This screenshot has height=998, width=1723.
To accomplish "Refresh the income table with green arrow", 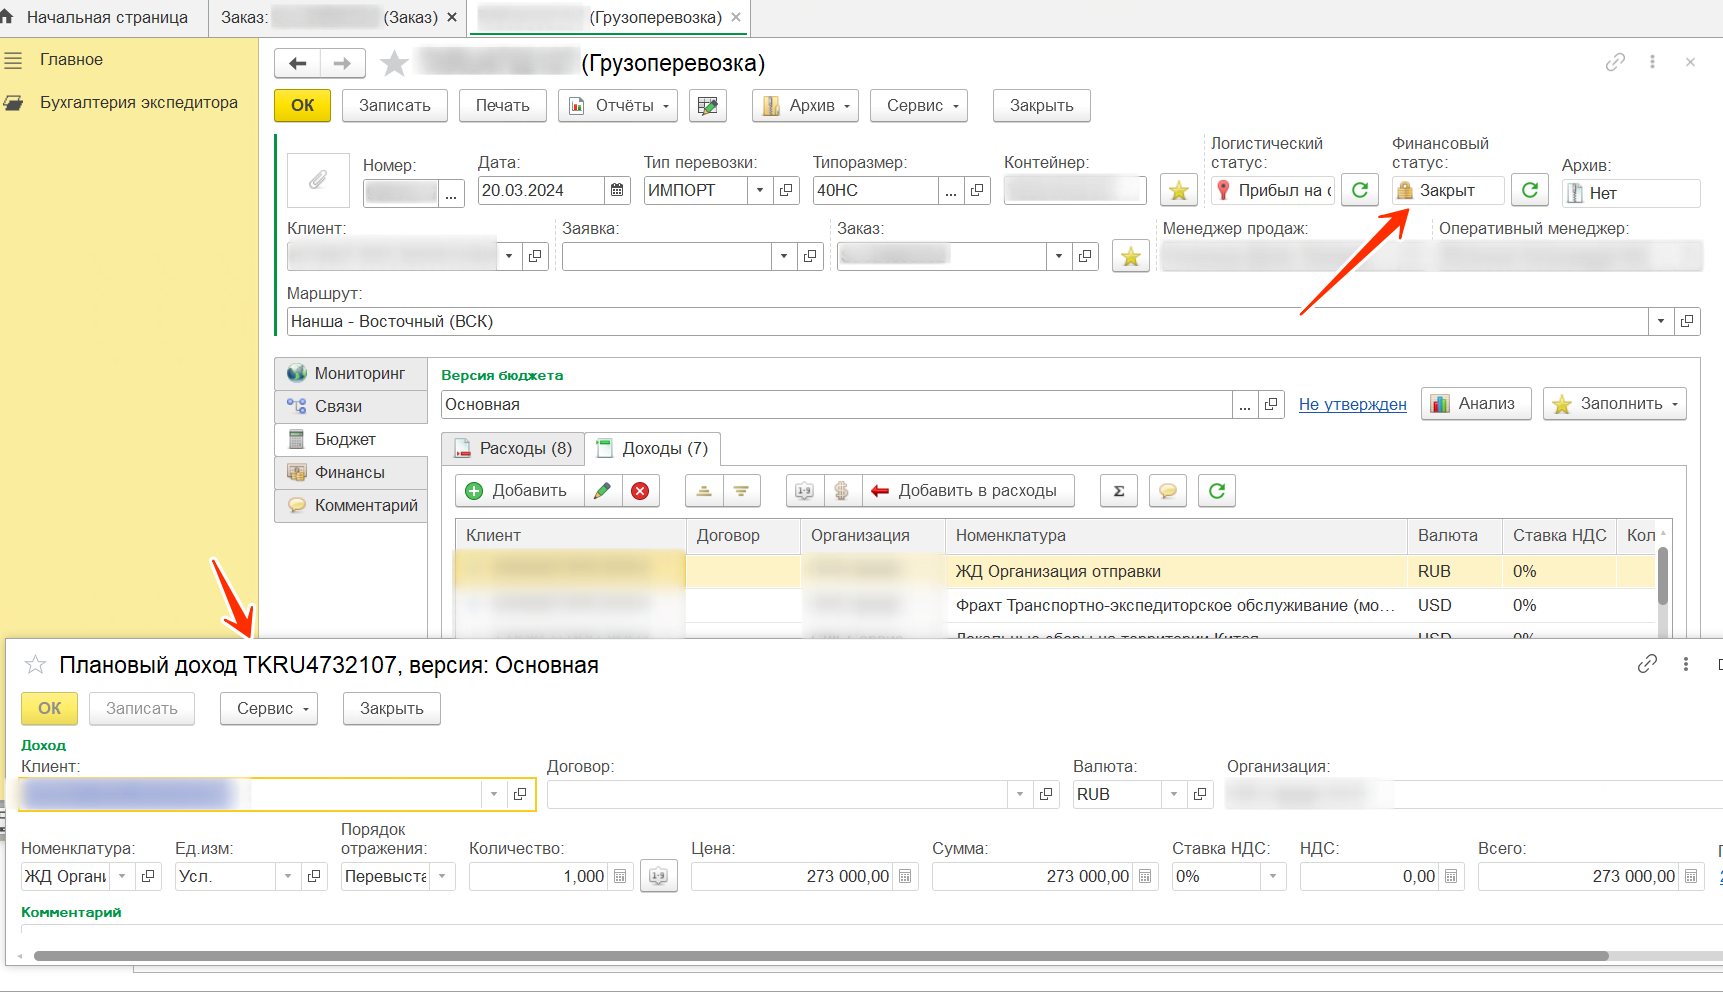I will [1217, 490].
